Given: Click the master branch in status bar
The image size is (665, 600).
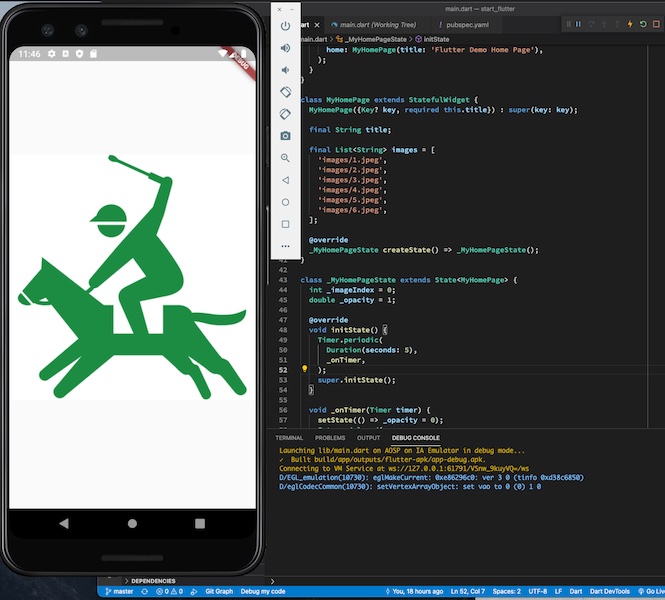Looking at the screenshot, I should 119,592.
